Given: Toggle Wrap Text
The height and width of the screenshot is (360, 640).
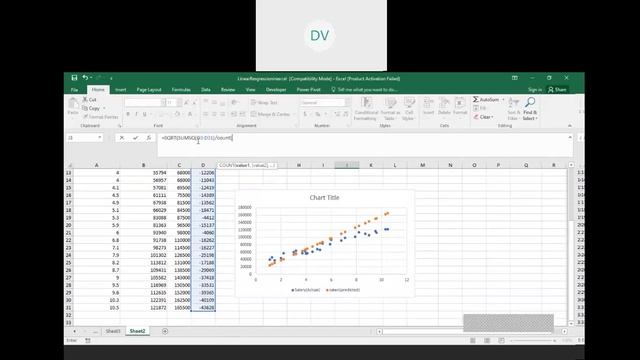Looking at the screenshot, I should coord(264,103).
